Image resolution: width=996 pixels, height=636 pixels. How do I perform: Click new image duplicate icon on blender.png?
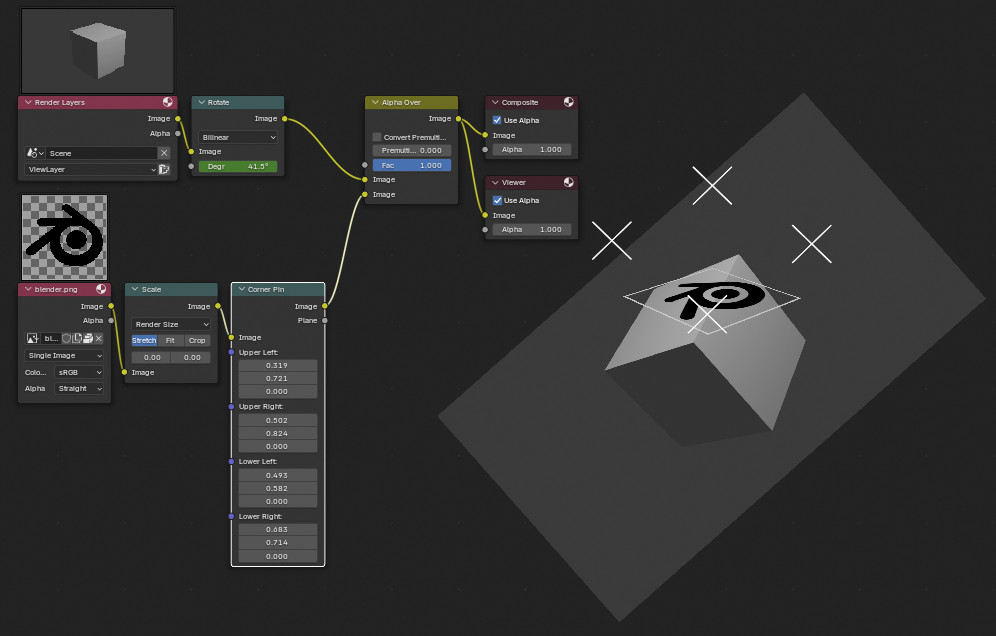coord(77,339)
